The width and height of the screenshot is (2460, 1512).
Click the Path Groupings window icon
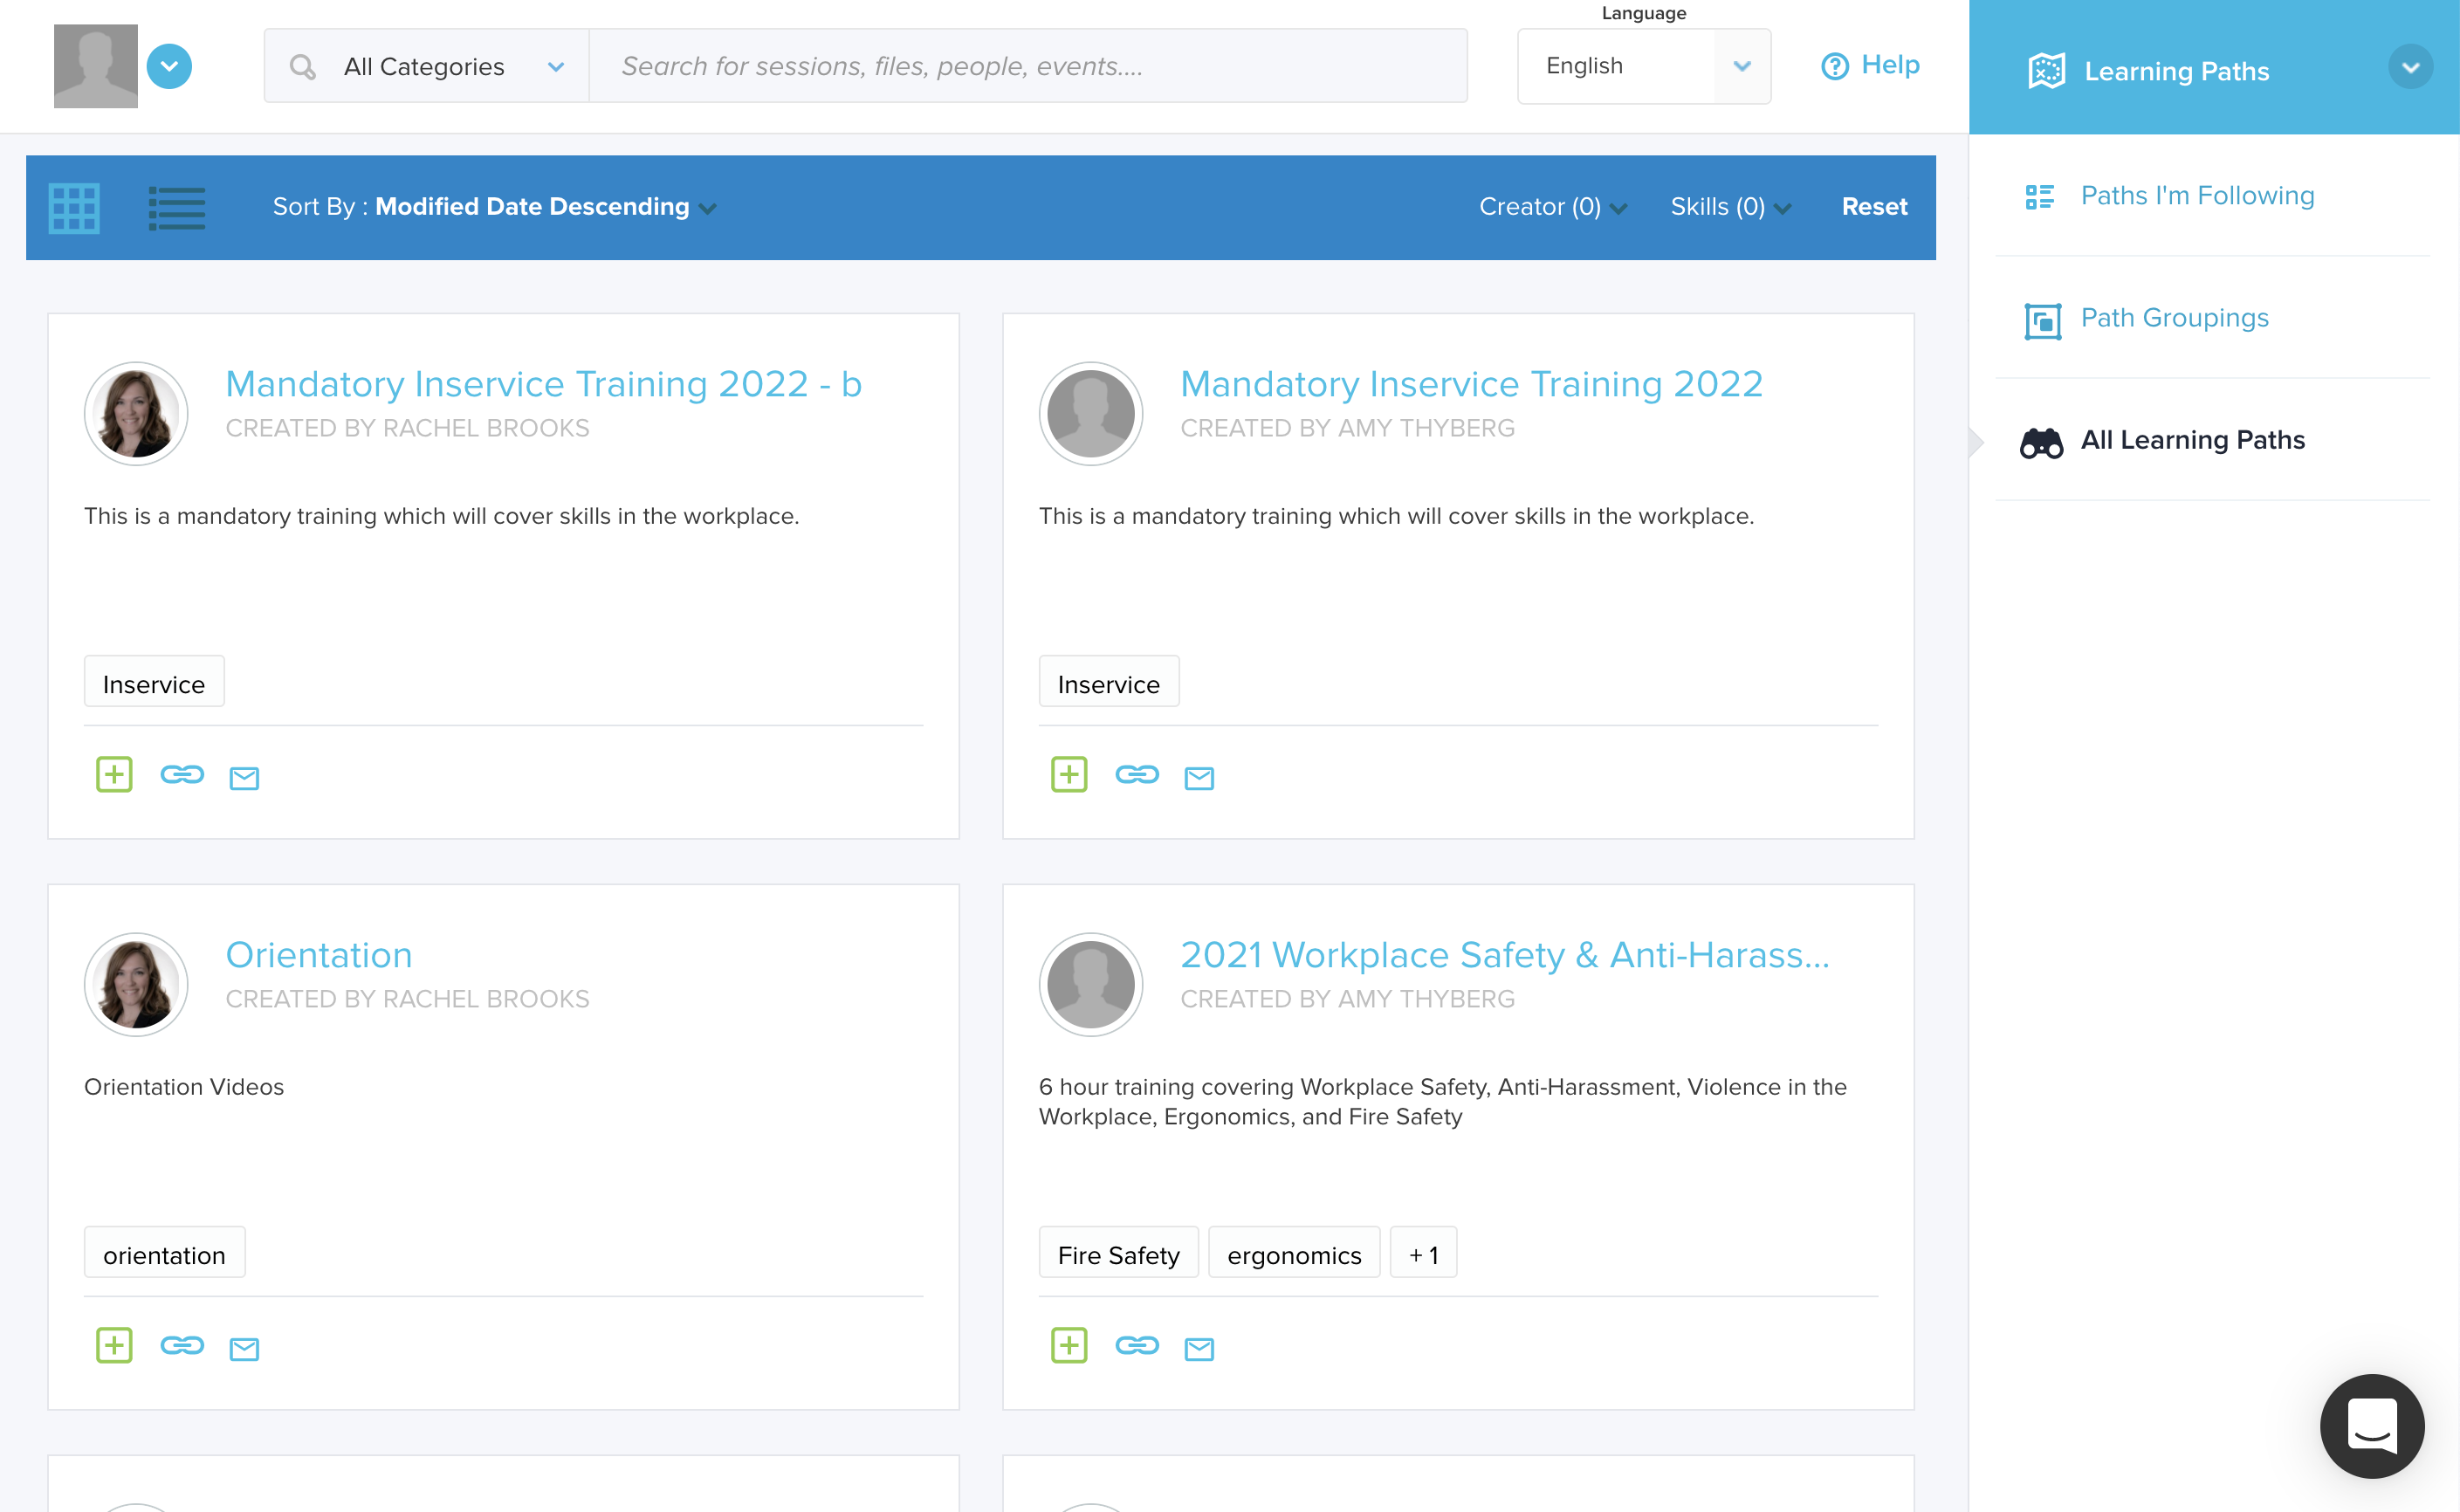pyautogui.click(x=2041, y=320)
